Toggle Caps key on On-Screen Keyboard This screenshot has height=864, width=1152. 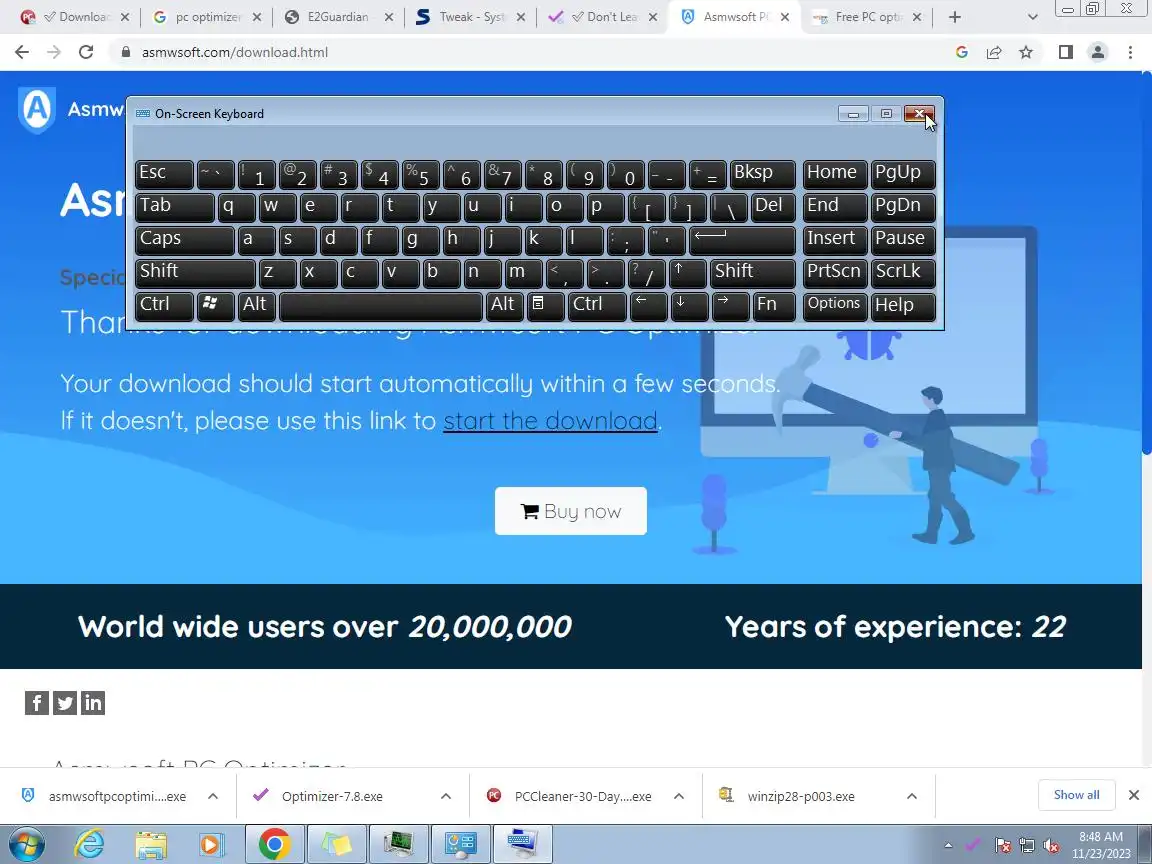(x=184, y=240)
